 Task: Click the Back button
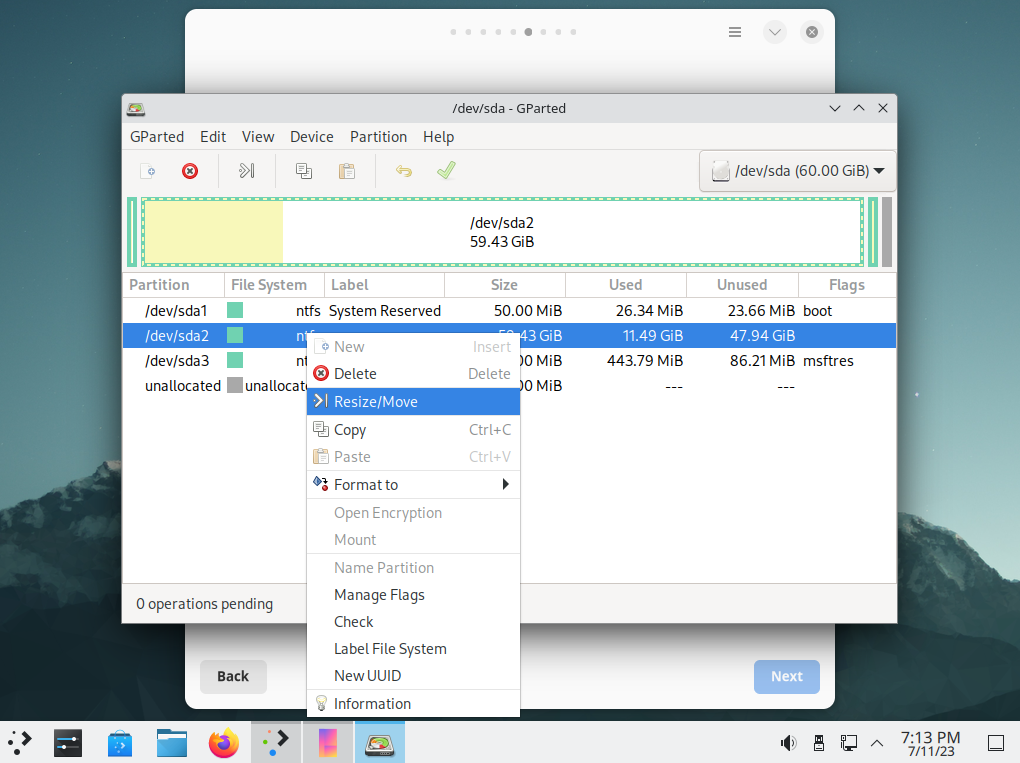(233, 676)
